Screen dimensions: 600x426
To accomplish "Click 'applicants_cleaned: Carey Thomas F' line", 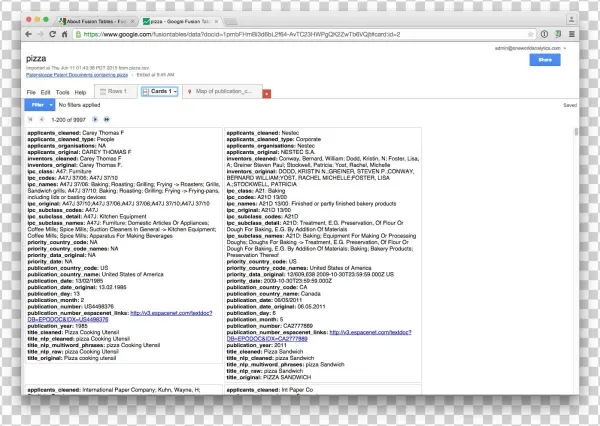I will [76, 133].
